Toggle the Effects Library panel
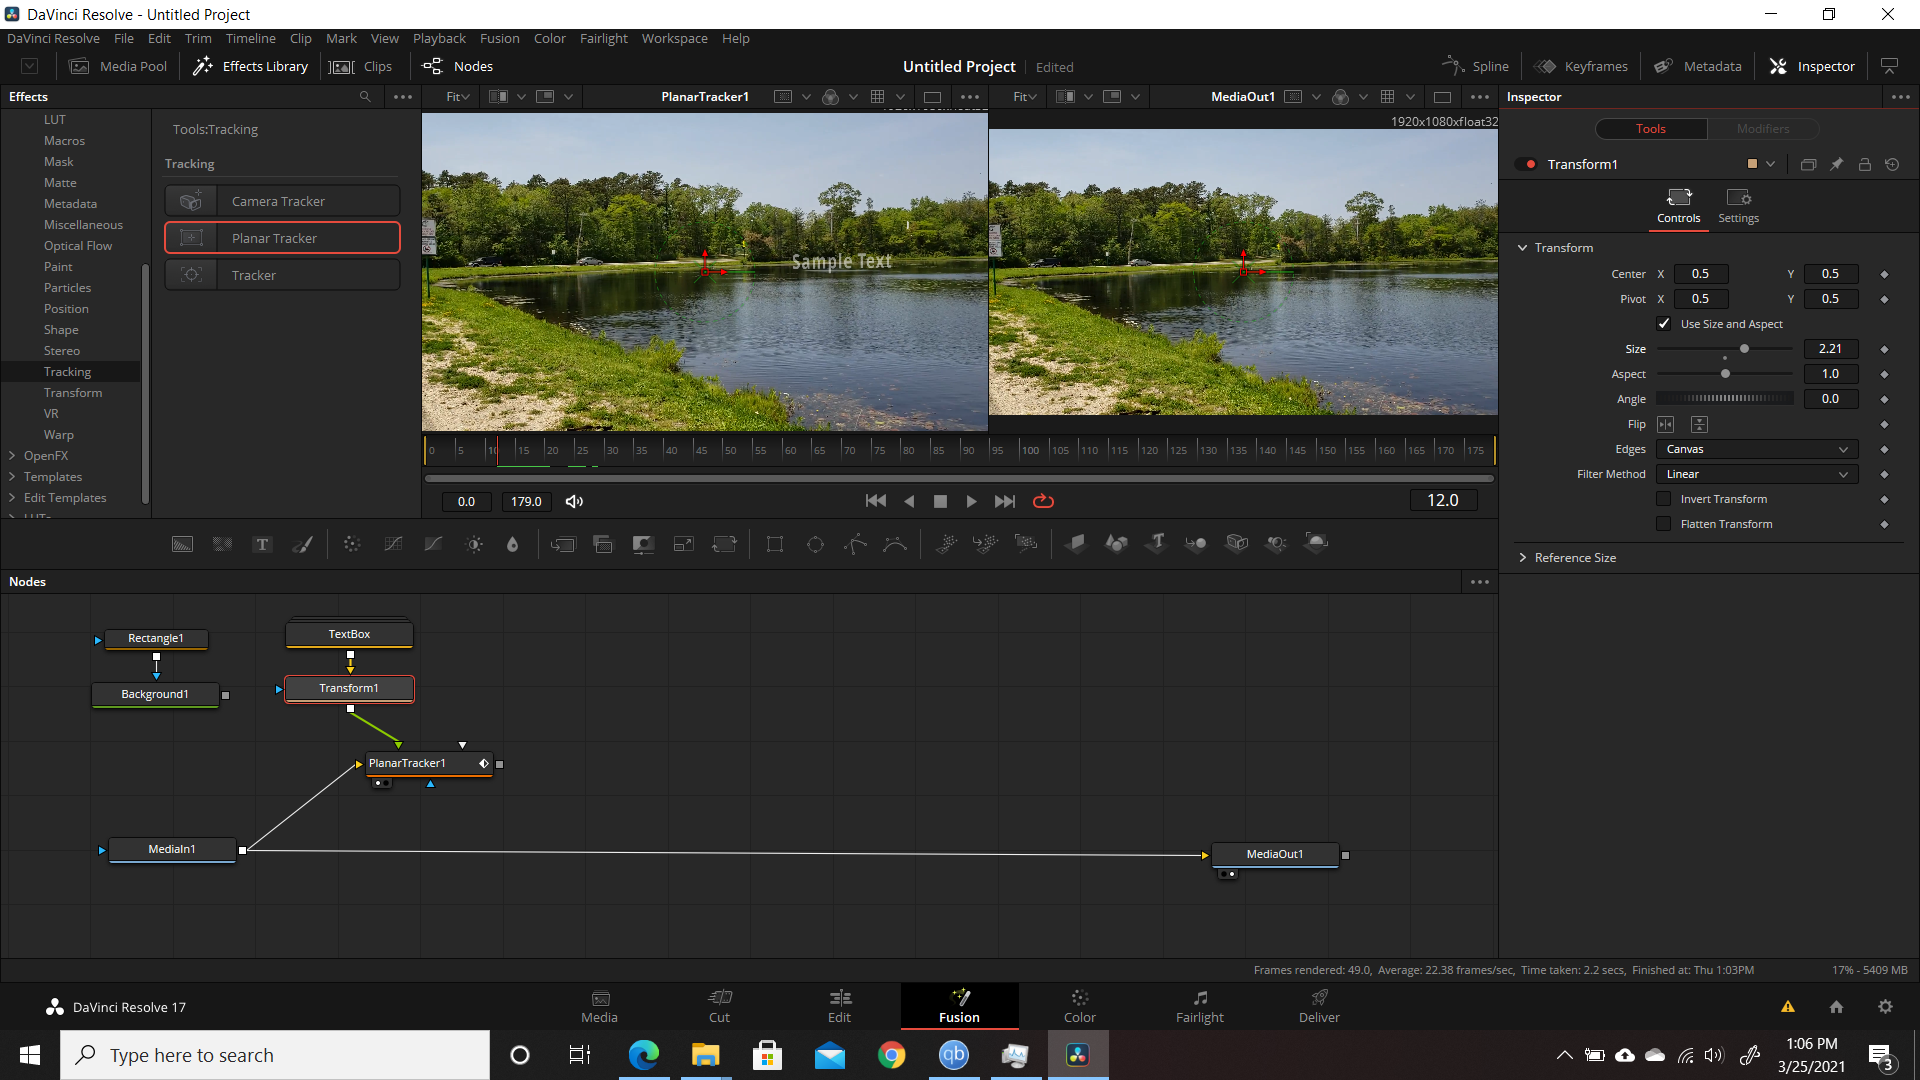The width and height of the screenshot is (1920, 1080). click(x=250, y=66)
